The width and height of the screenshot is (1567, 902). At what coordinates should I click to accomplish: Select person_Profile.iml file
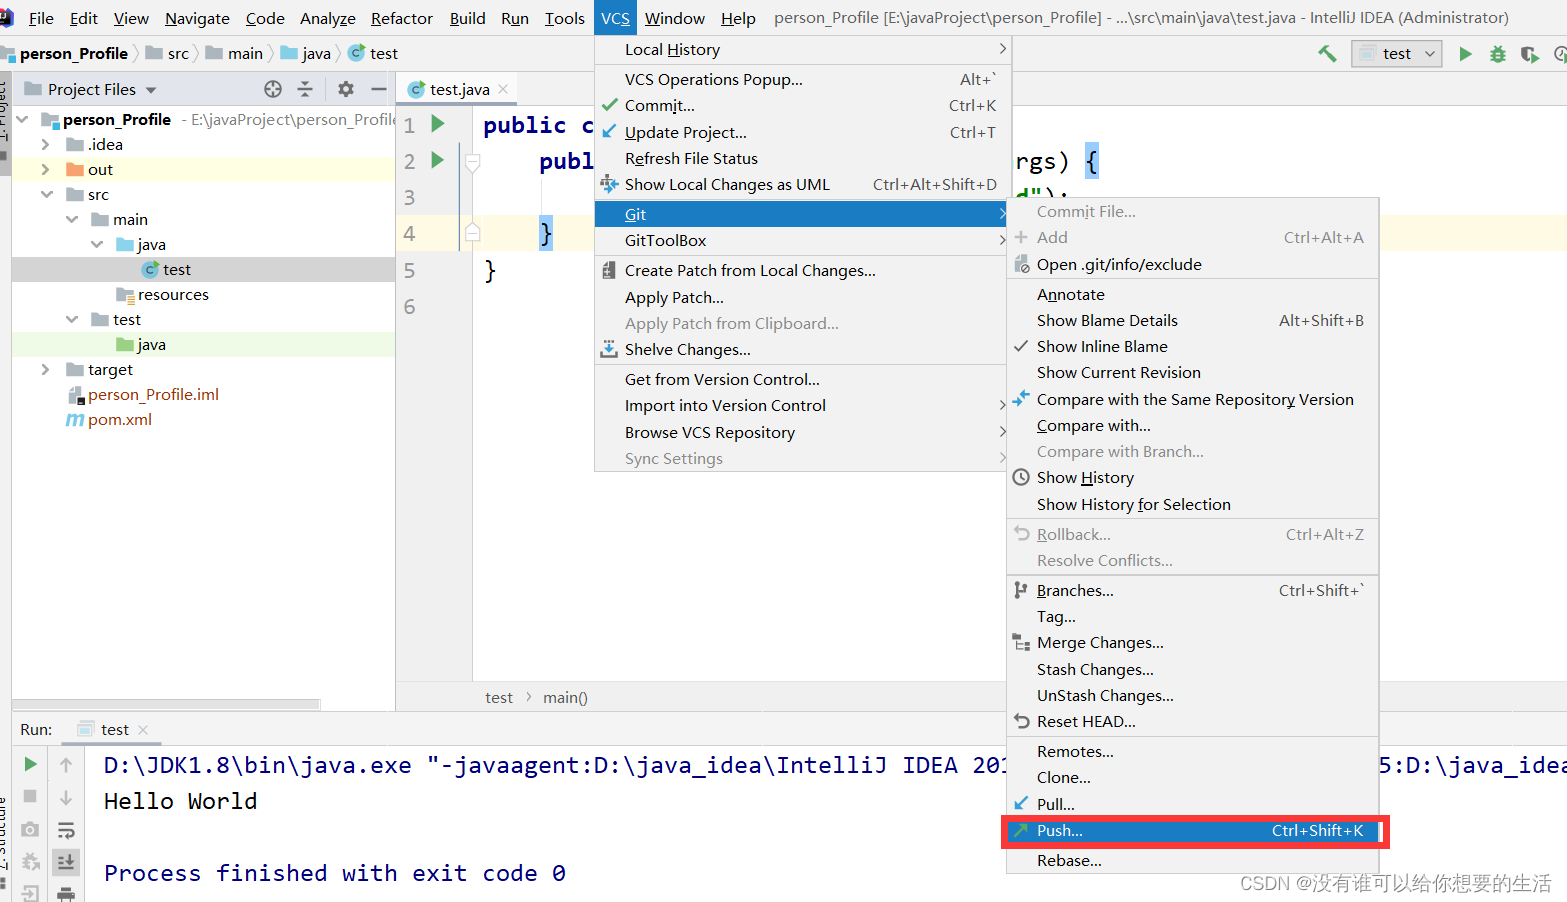click(153, 395)
